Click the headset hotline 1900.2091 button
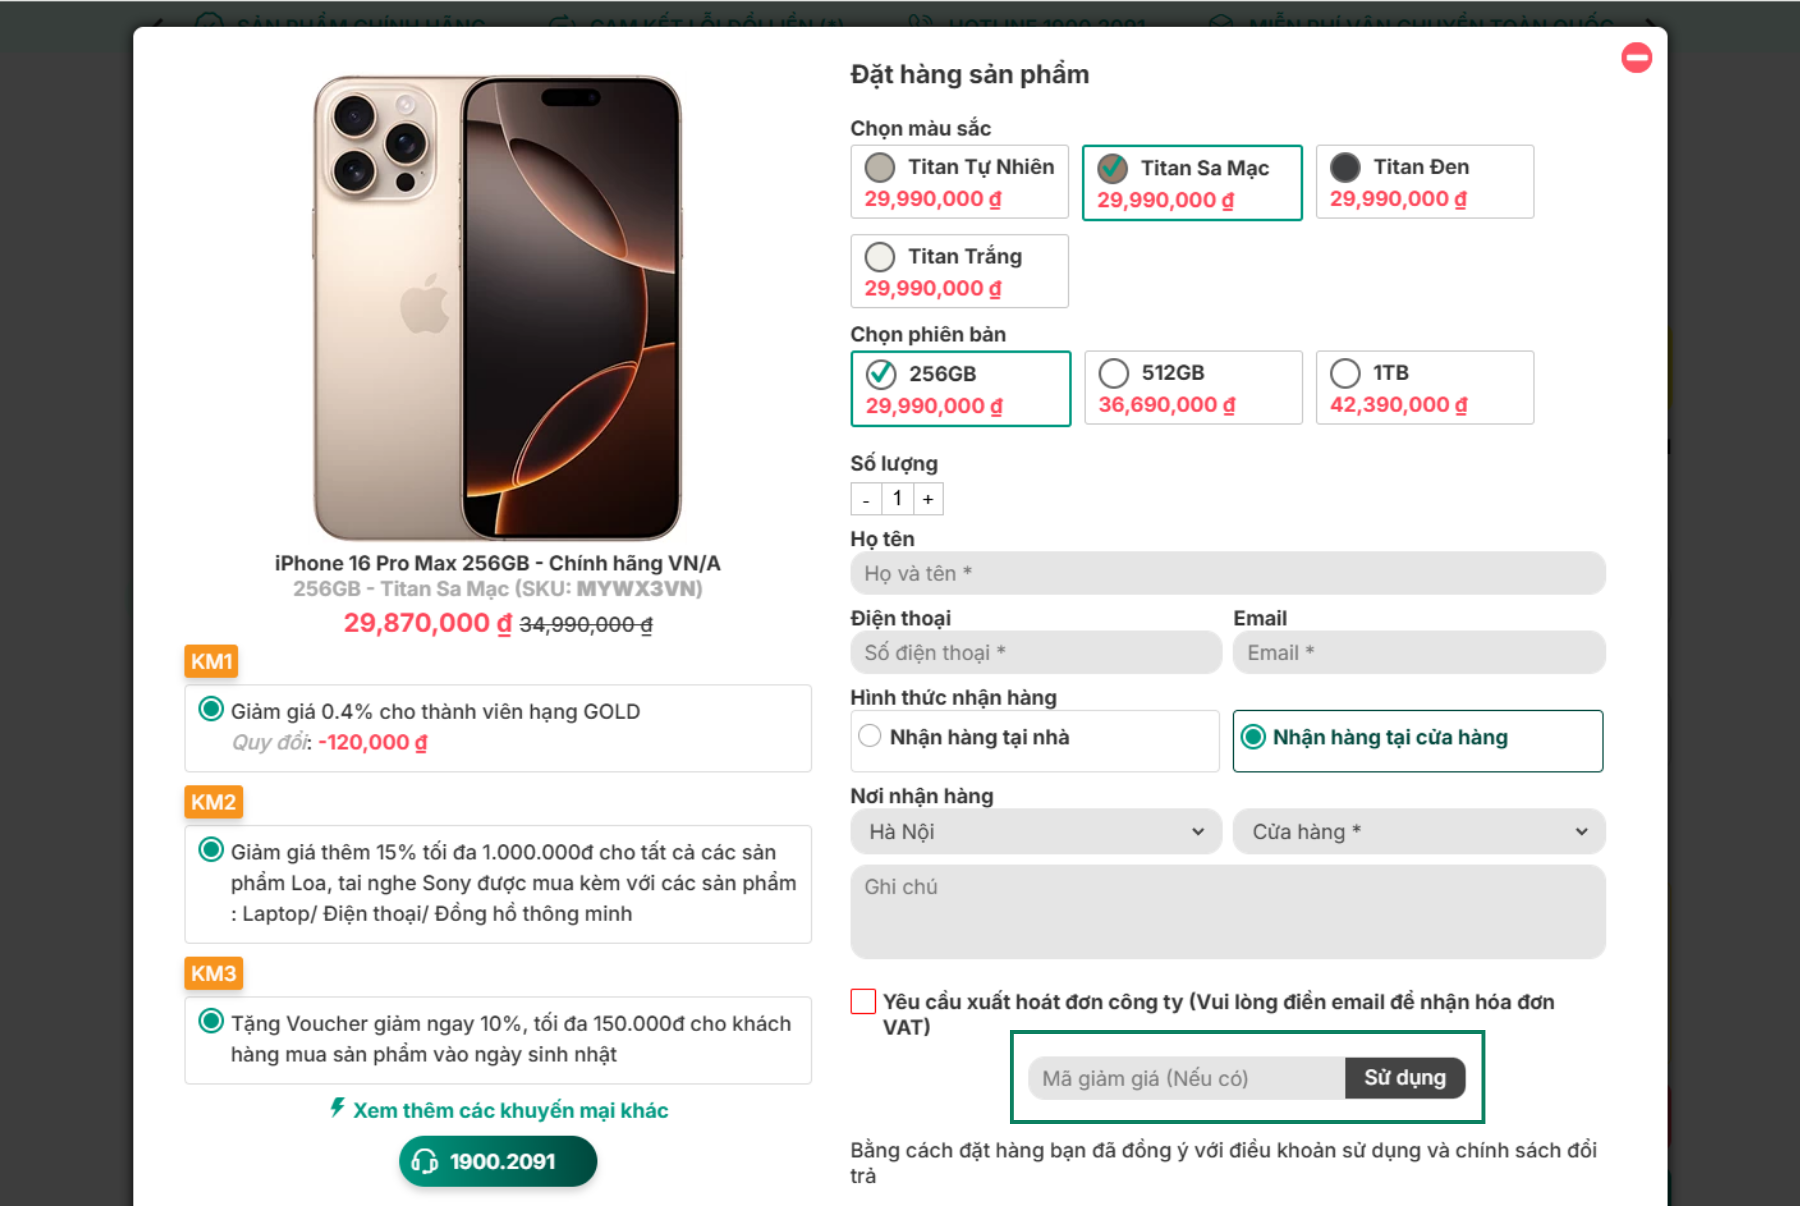Viewport: 1800px width, 1206px height. coord(498,1161)
